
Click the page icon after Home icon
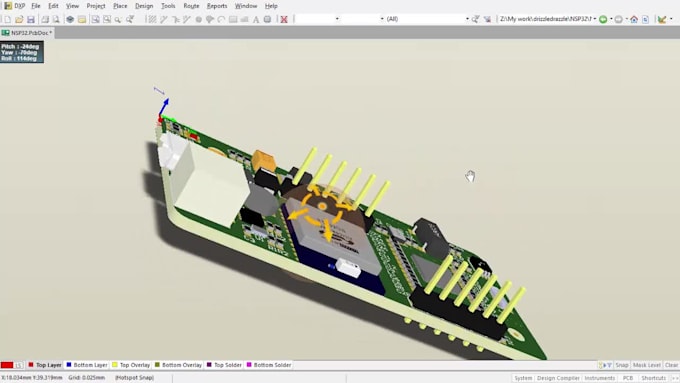tap(646, 19)
